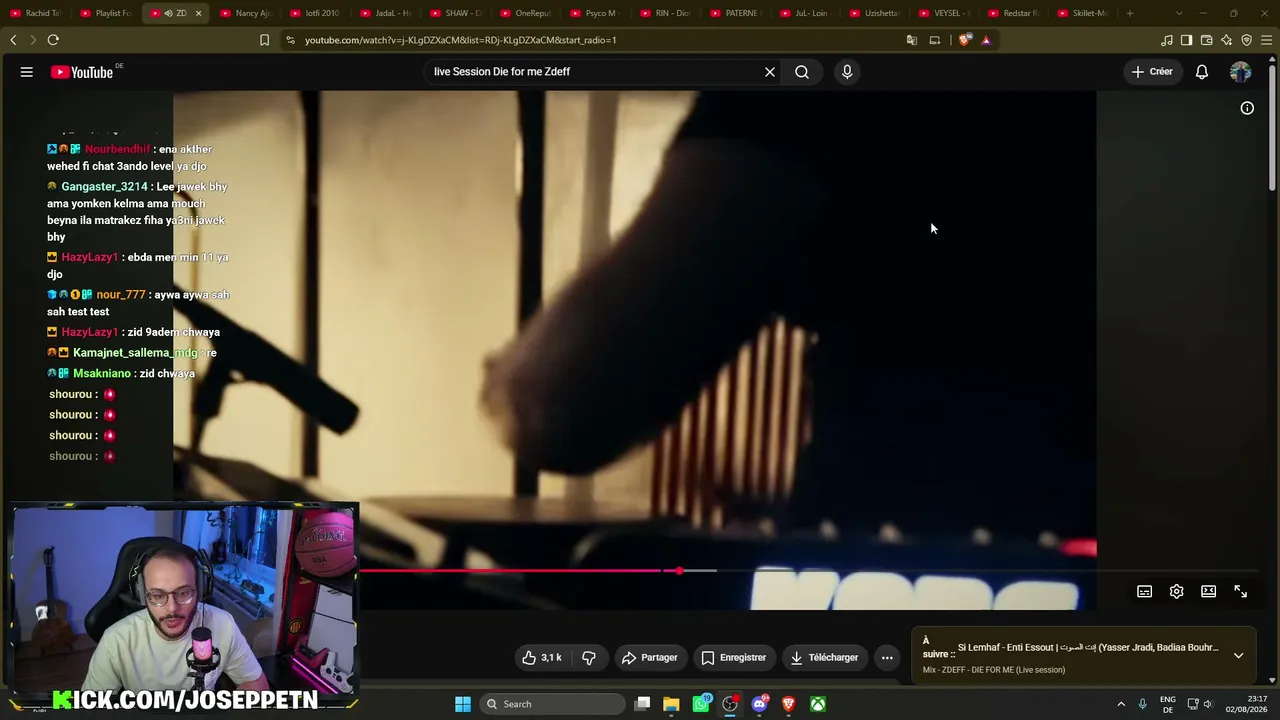
Task: Show the video info card icon
Action: (1247, 108)
